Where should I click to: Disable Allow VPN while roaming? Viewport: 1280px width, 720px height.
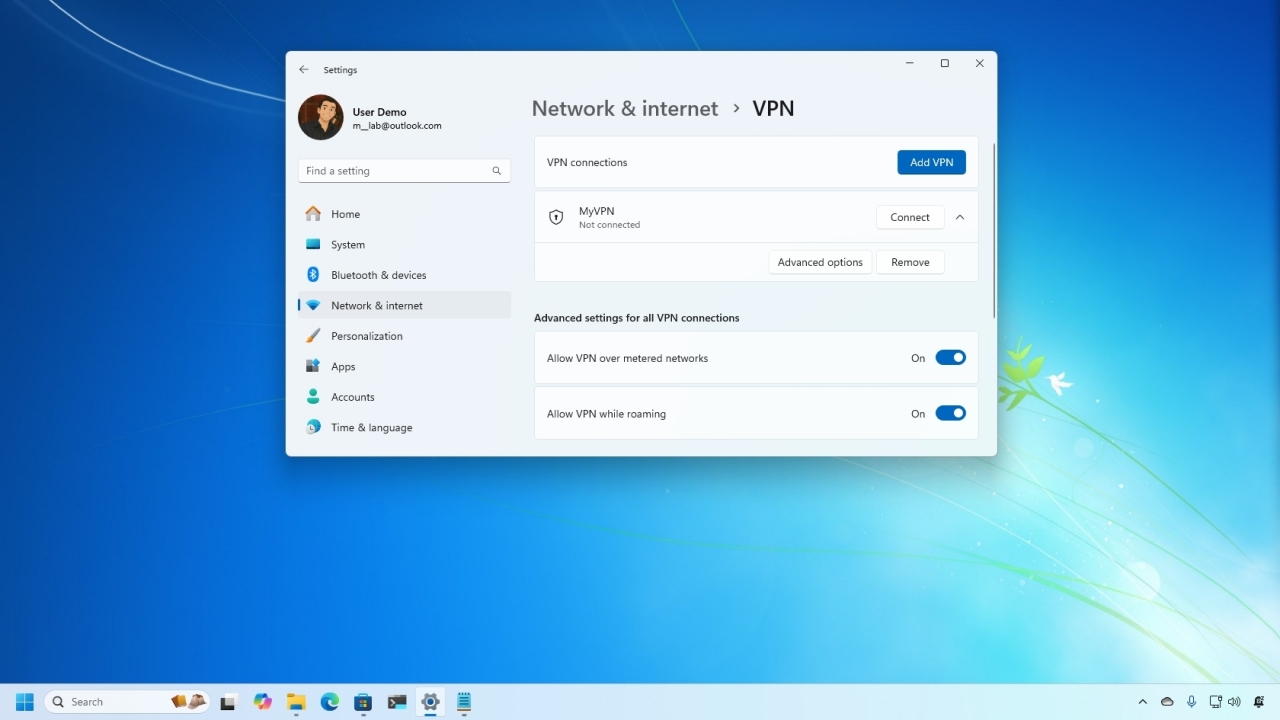pos(950,413)
